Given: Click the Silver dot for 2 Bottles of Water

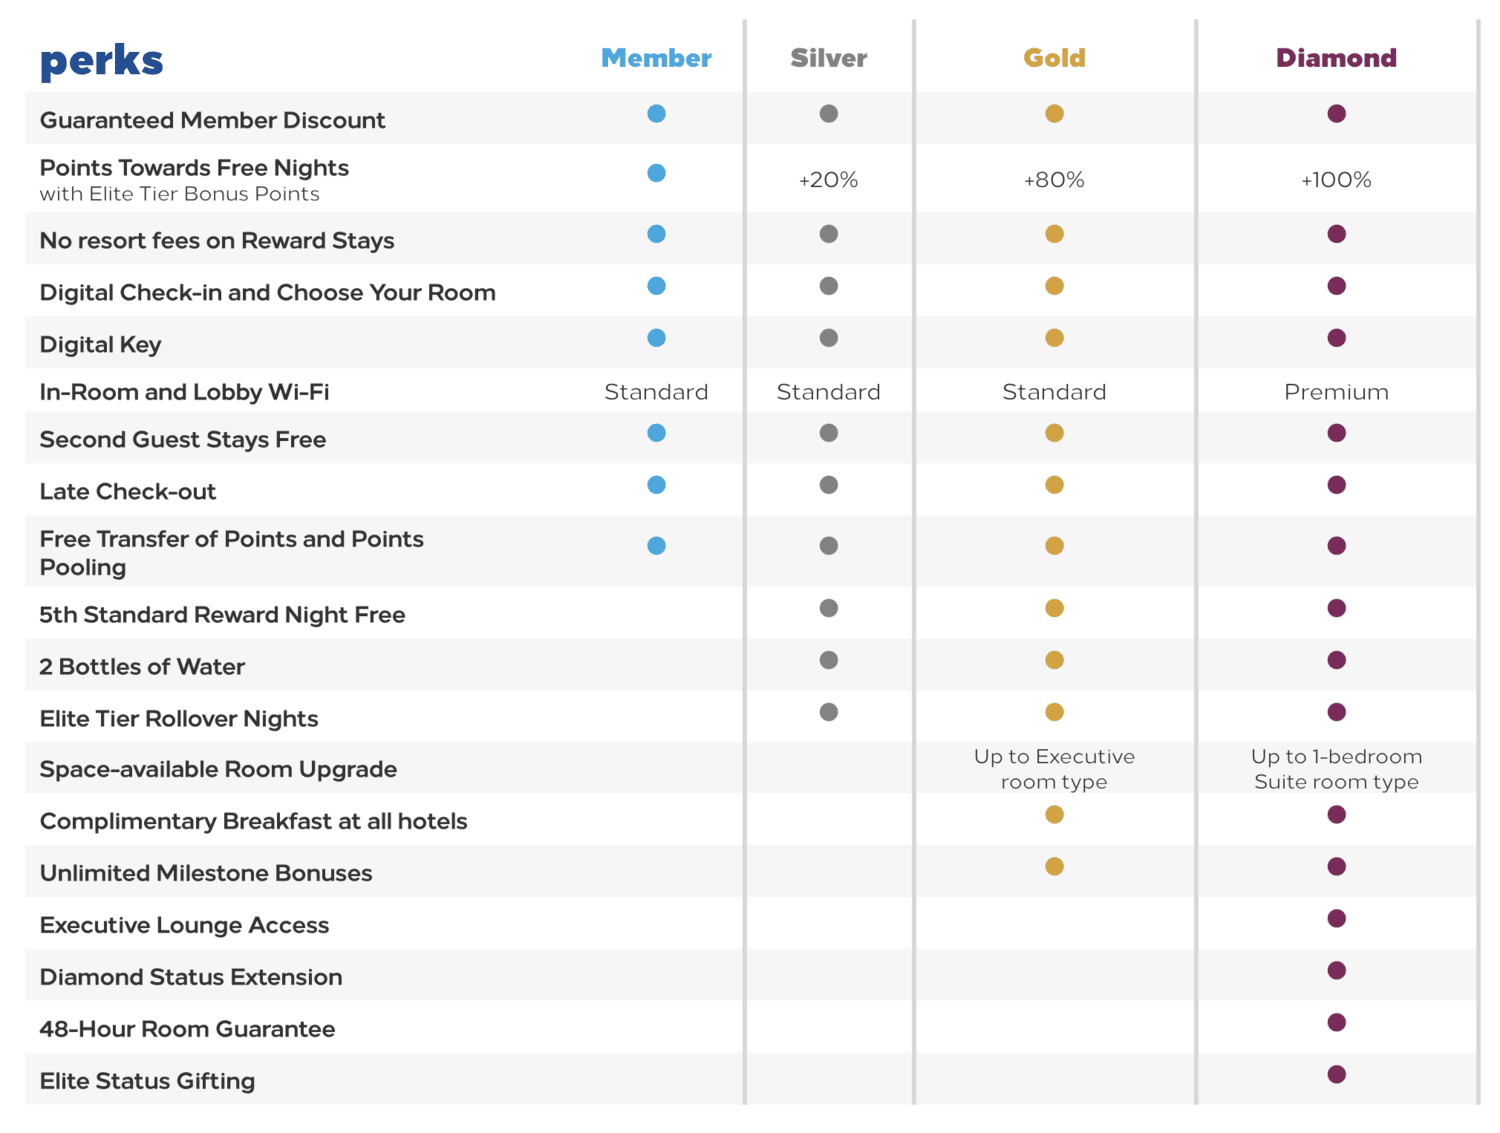Looking at the screenshot, I should click(x=828, y=660).
